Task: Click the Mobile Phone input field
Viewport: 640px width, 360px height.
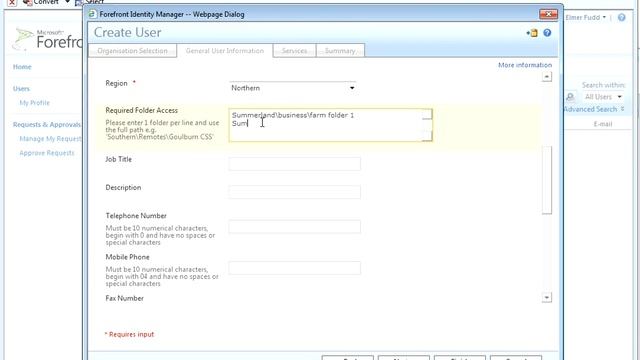Action: [x=294, y=268]
